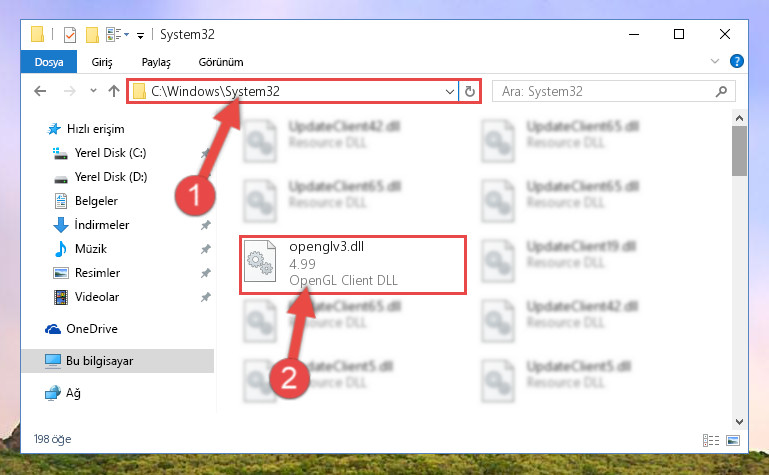Open the Dosya menu tab
The image size is (769, 475).
(49, 62)
